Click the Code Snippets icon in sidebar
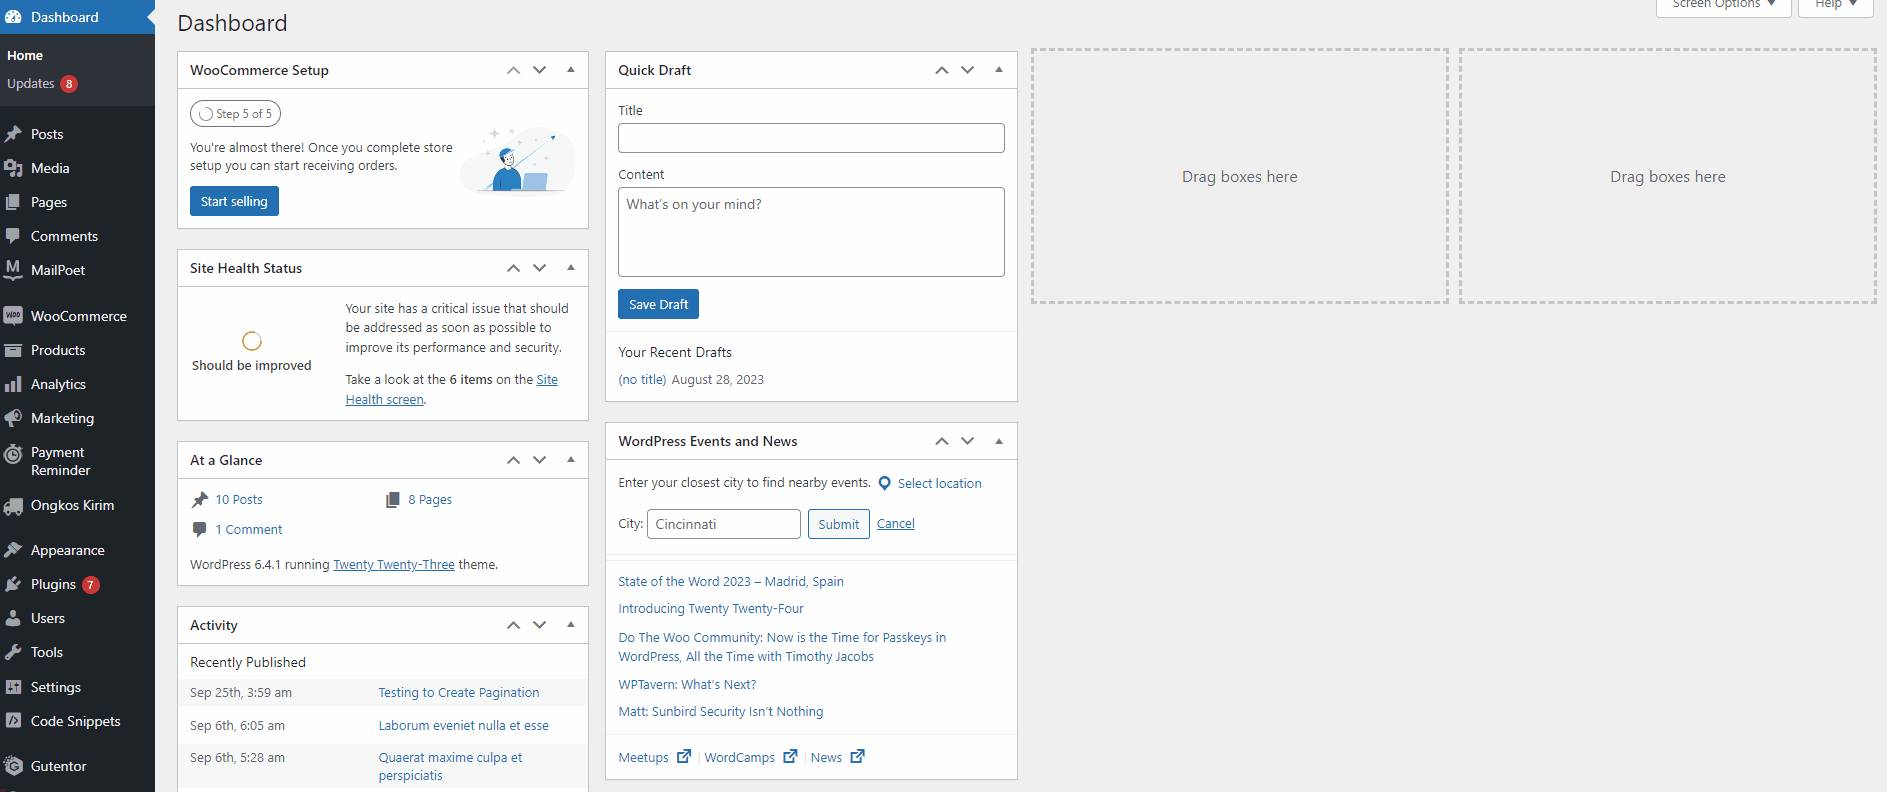This screenshot has width=1887, height=792. (x=13, y=721)
